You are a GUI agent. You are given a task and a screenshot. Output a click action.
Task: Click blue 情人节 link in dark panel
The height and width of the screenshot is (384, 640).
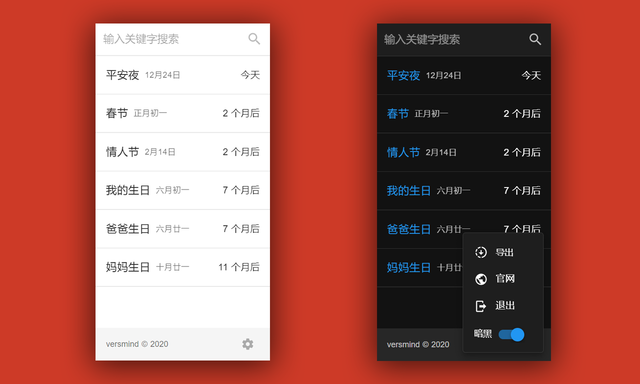click(403, 152)
